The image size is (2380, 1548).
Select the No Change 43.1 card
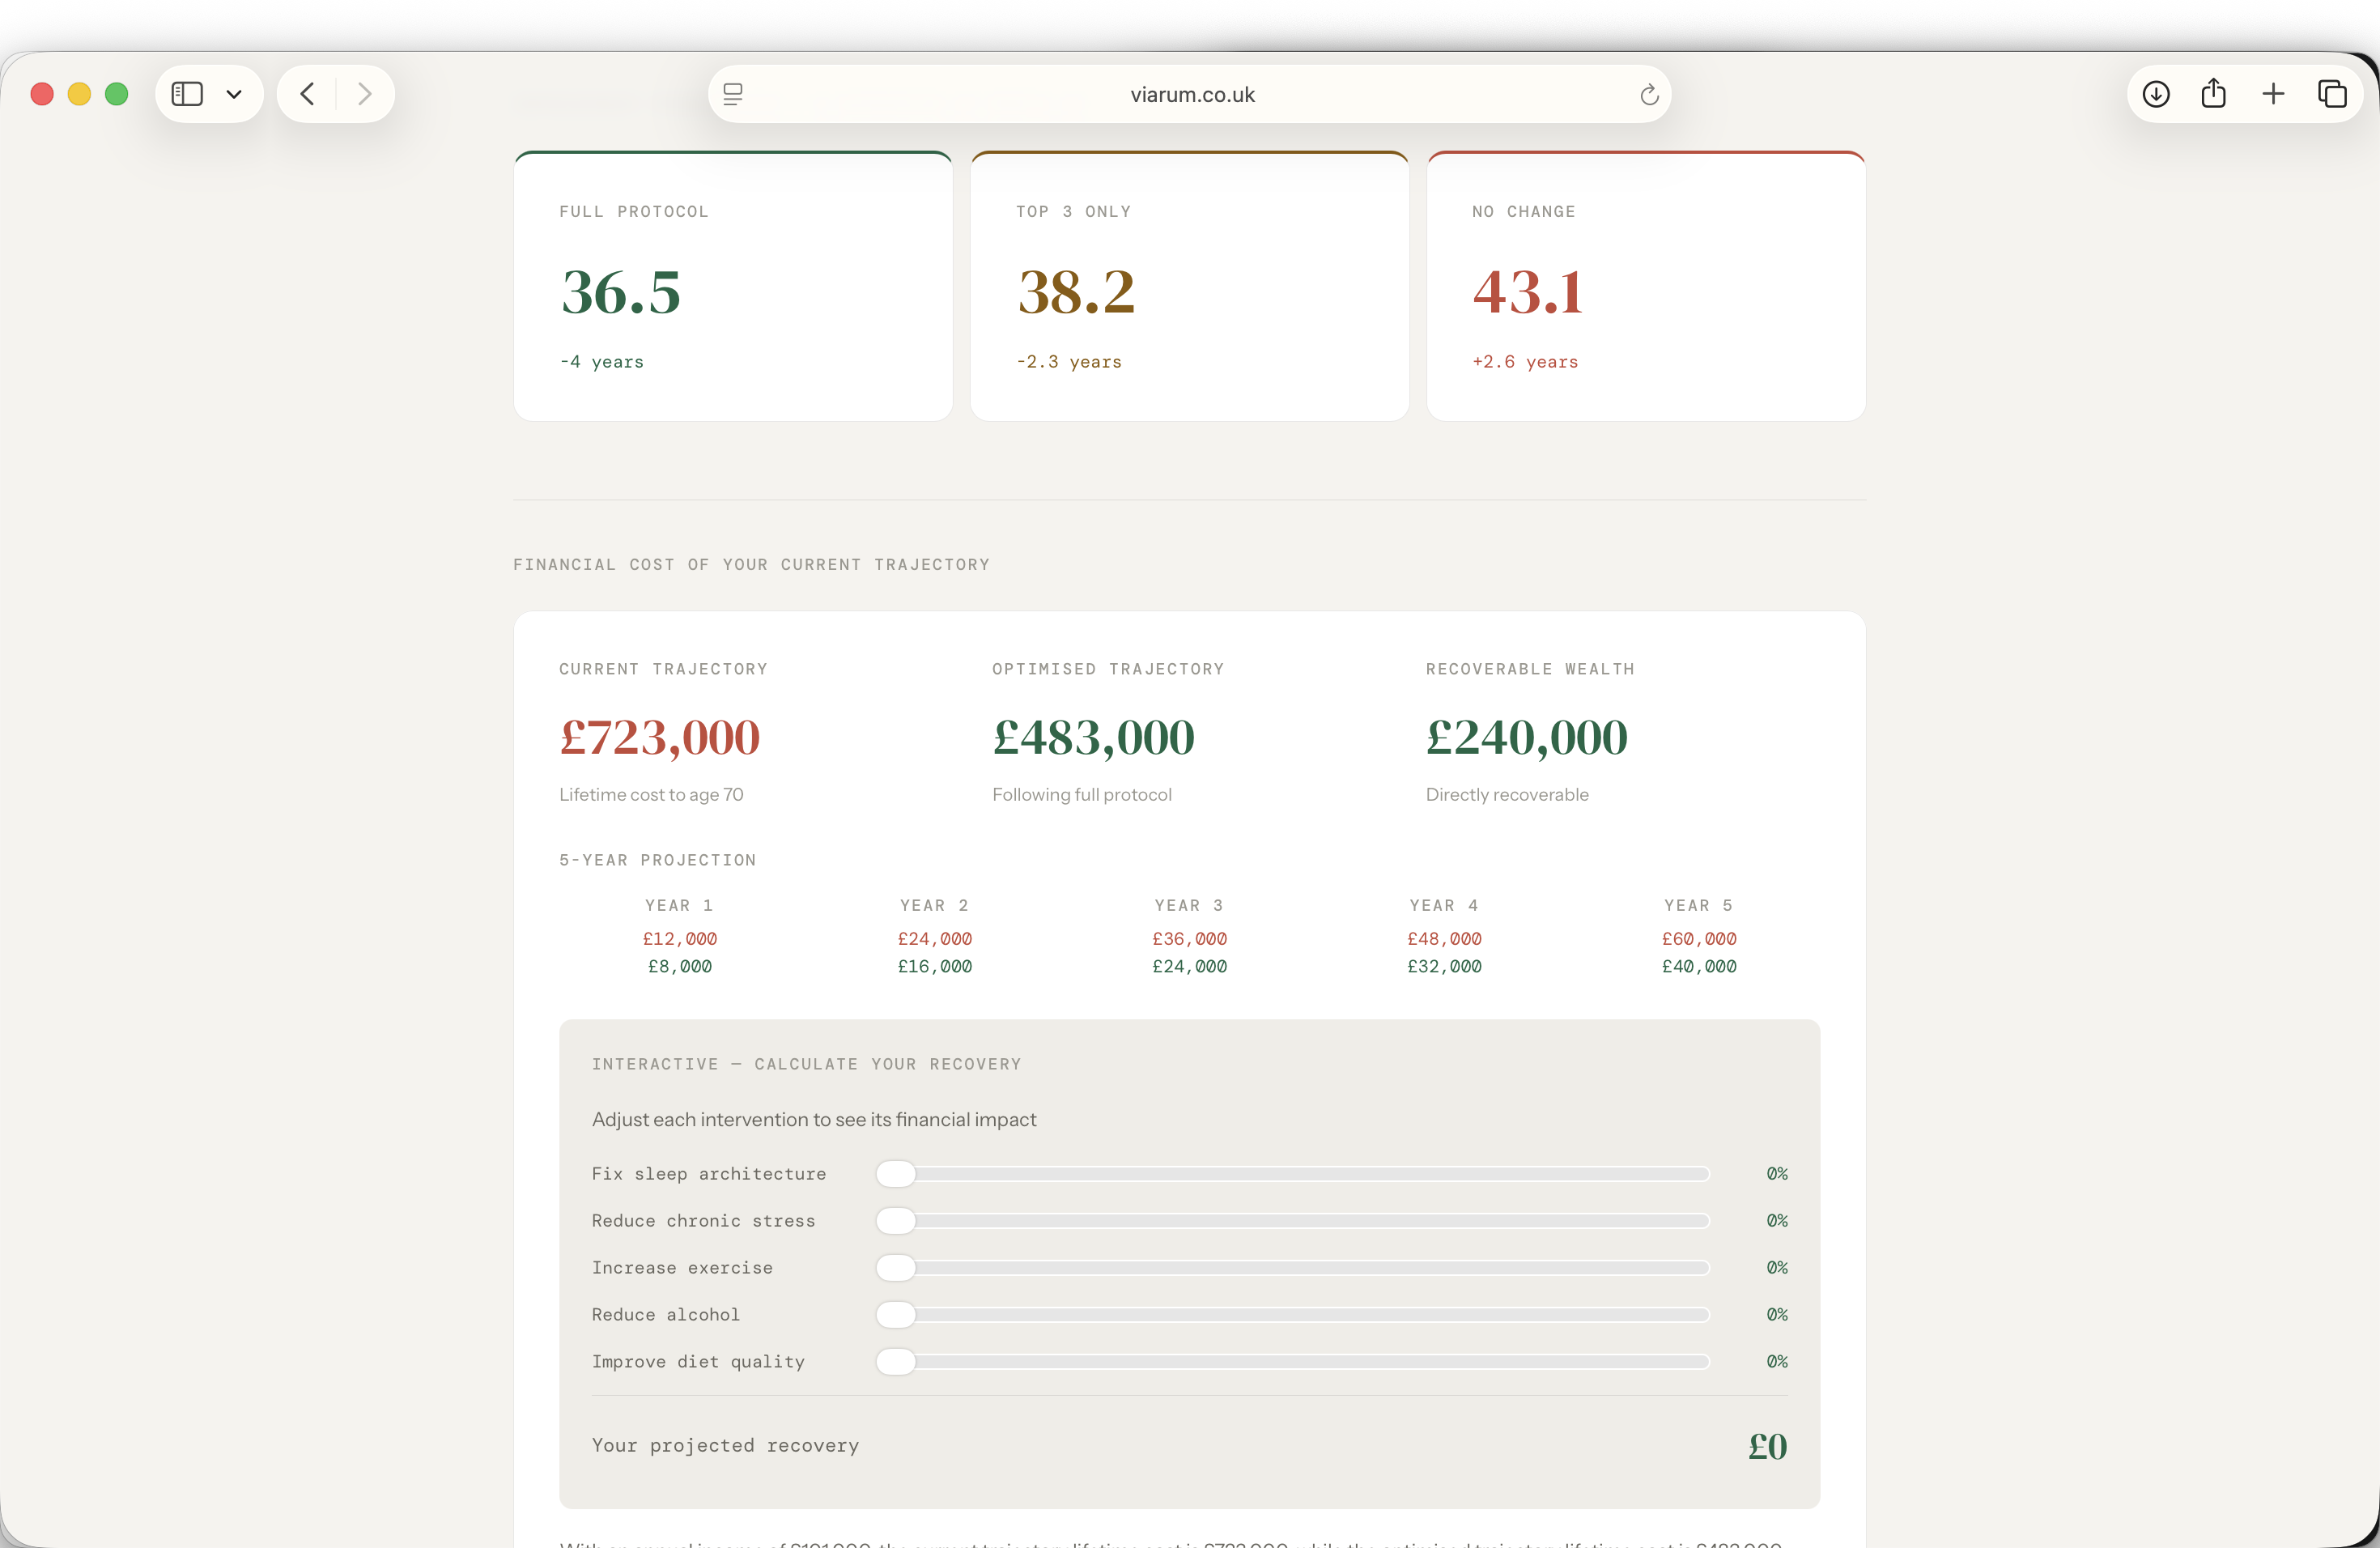1646,286
